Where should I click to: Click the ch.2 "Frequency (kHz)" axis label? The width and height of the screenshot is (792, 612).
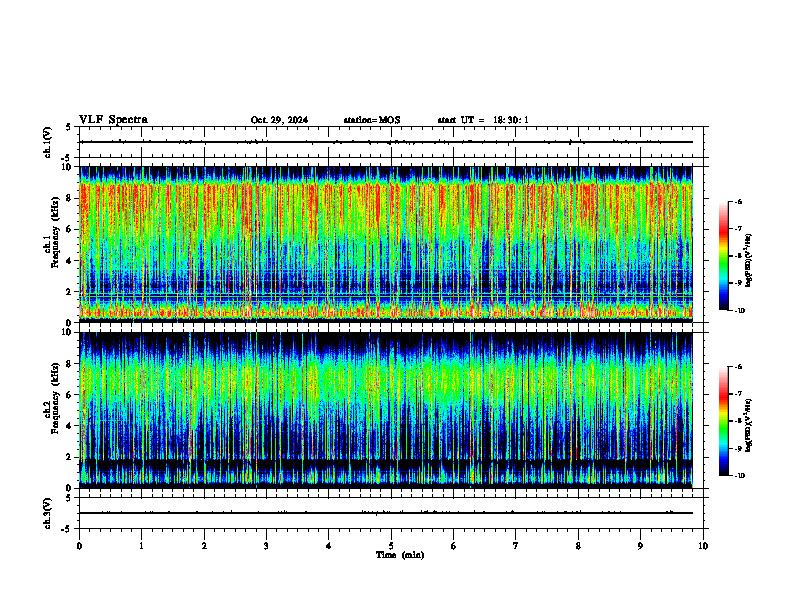tap(55, 398)
